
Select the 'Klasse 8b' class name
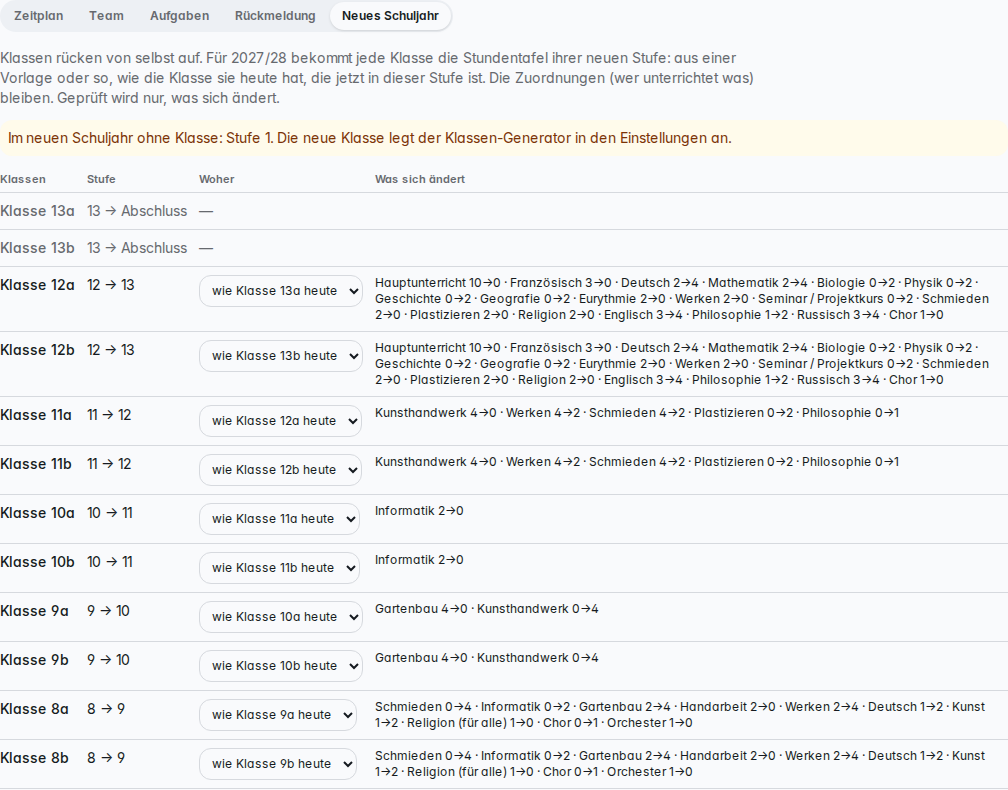coord(34,758)
